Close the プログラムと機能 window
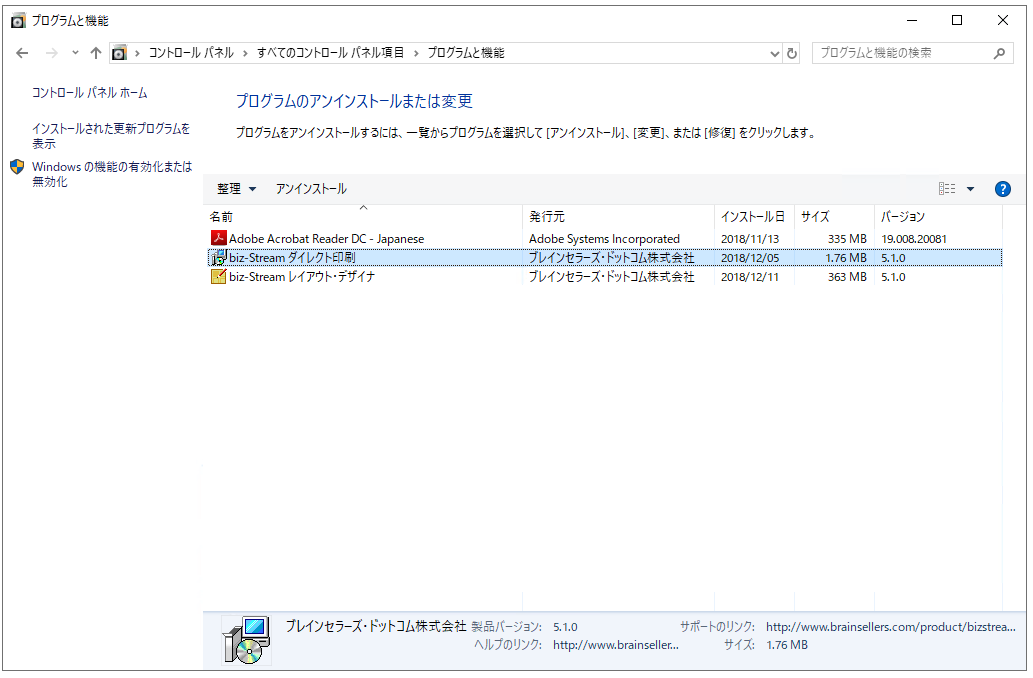Viewport: 1033px width, 678px height. coord(1003,20)
